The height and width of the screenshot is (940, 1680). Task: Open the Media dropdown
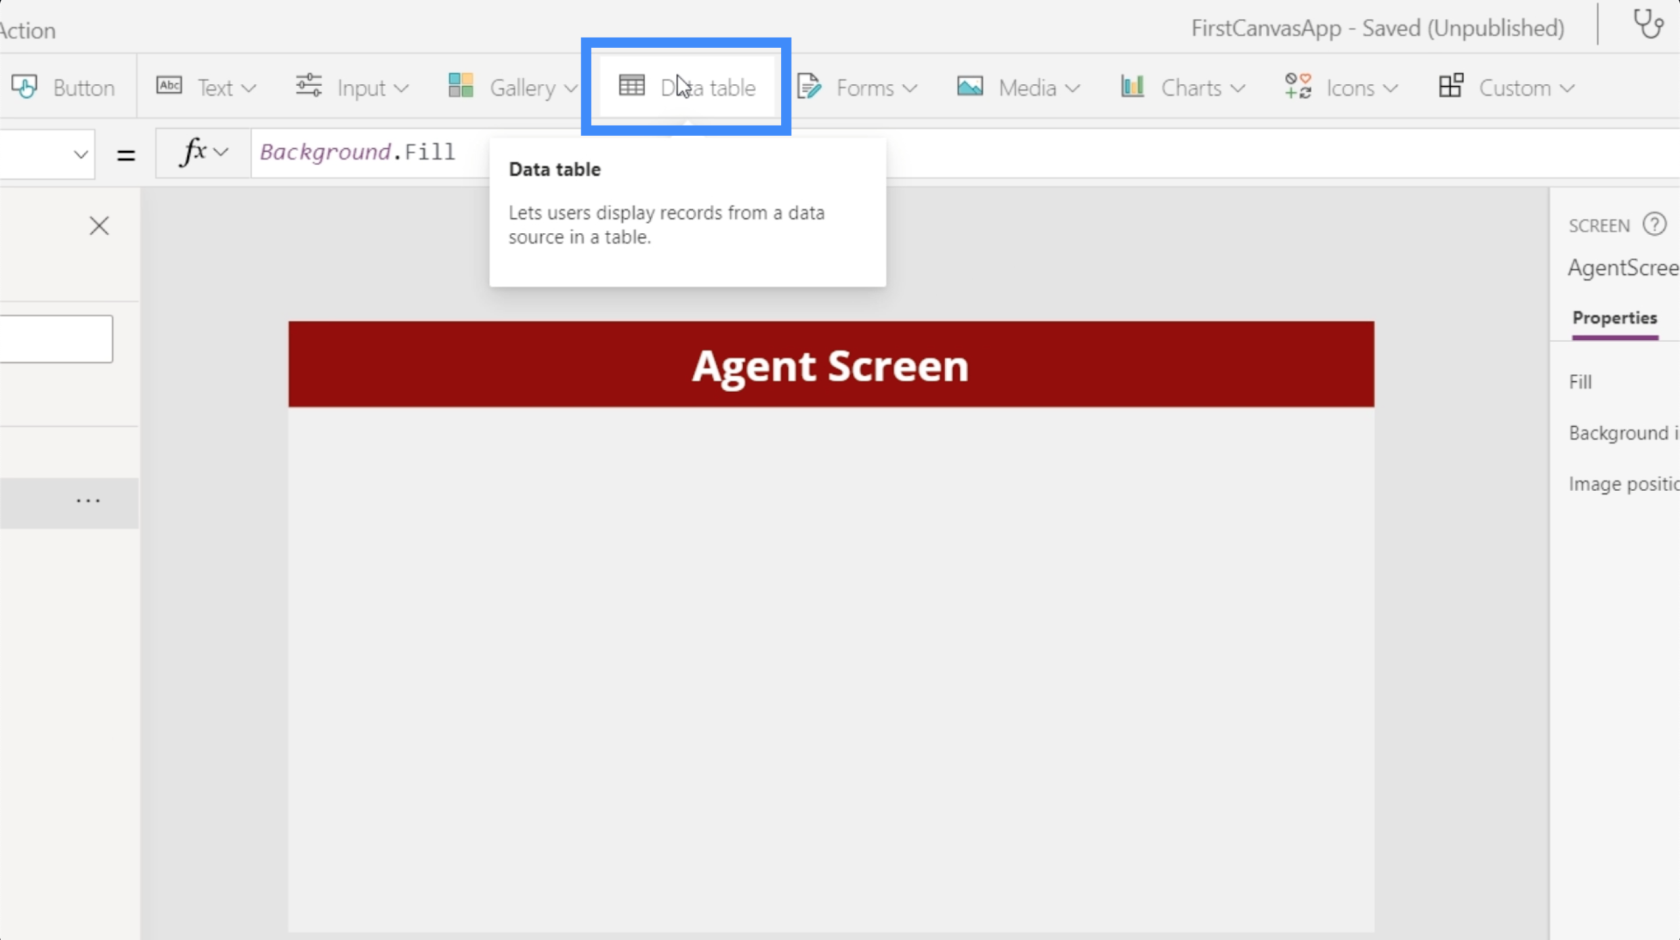coord(1019,88)
